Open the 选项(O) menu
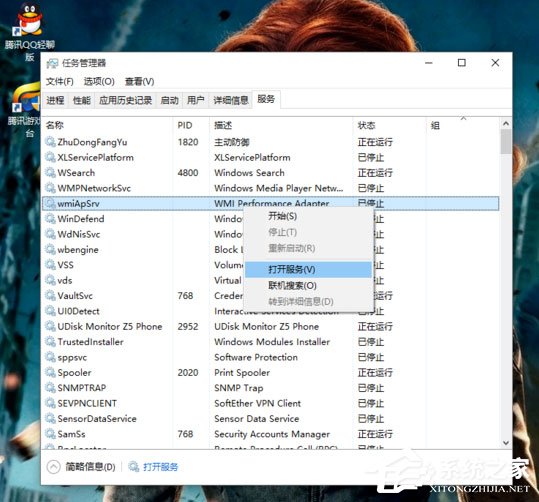Image resolution: width=539 pixels, height=502 pixels. pyautogui.click(x=99, y=81)
